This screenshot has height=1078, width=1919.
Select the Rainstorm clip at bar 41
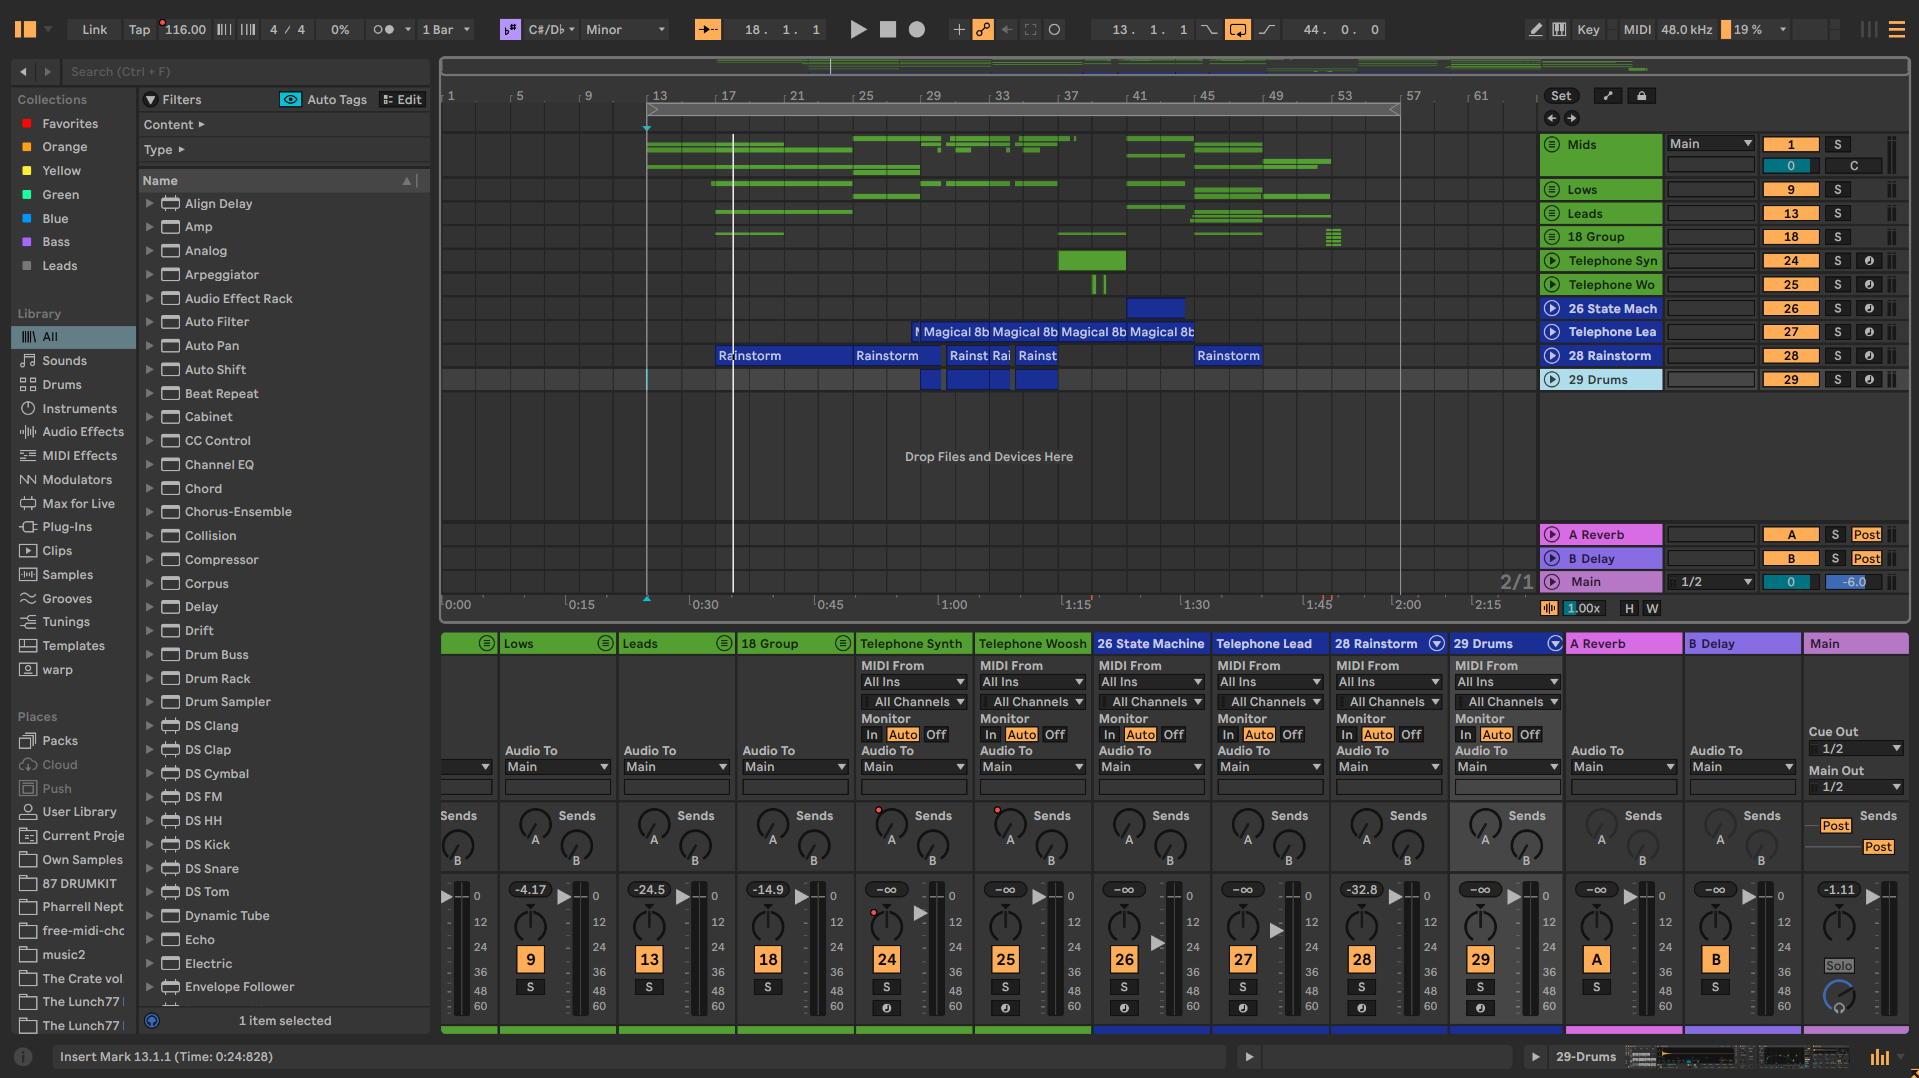pos(1228,356)
